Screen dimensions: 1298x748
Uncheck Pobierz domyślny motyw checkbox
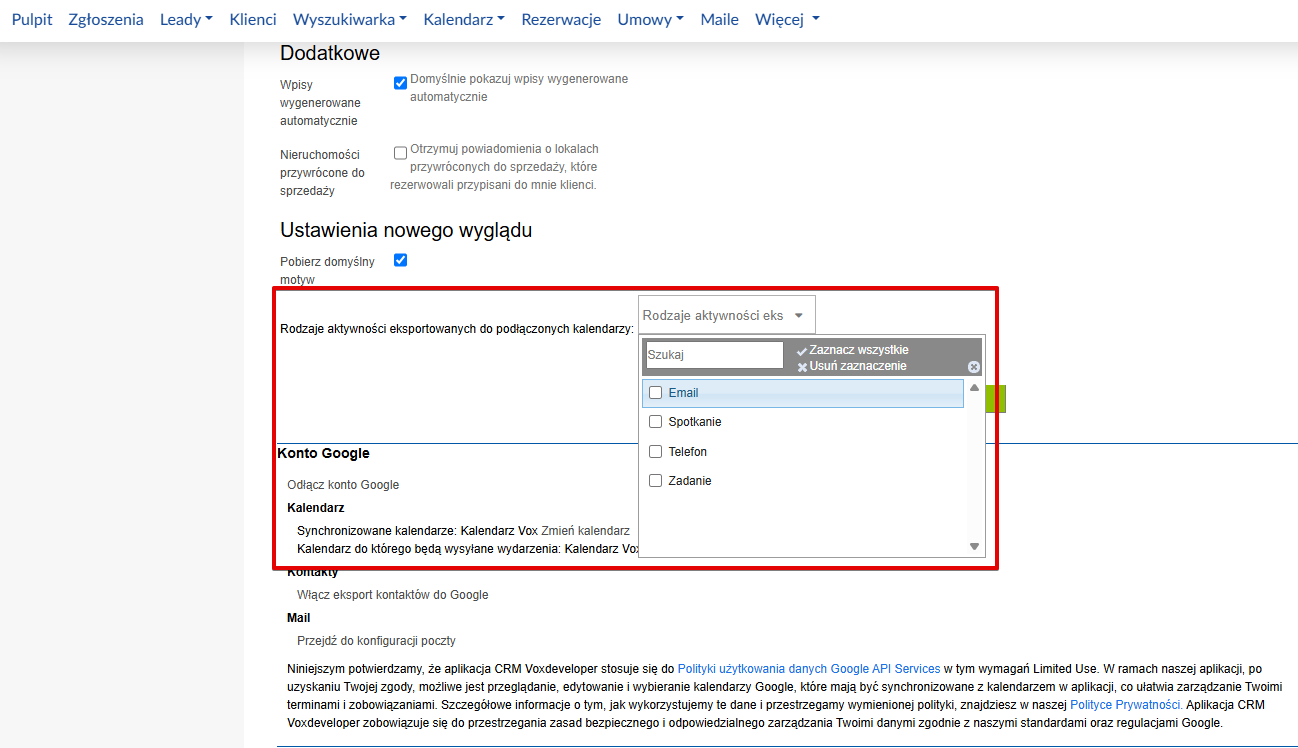(x=401, y=260)
